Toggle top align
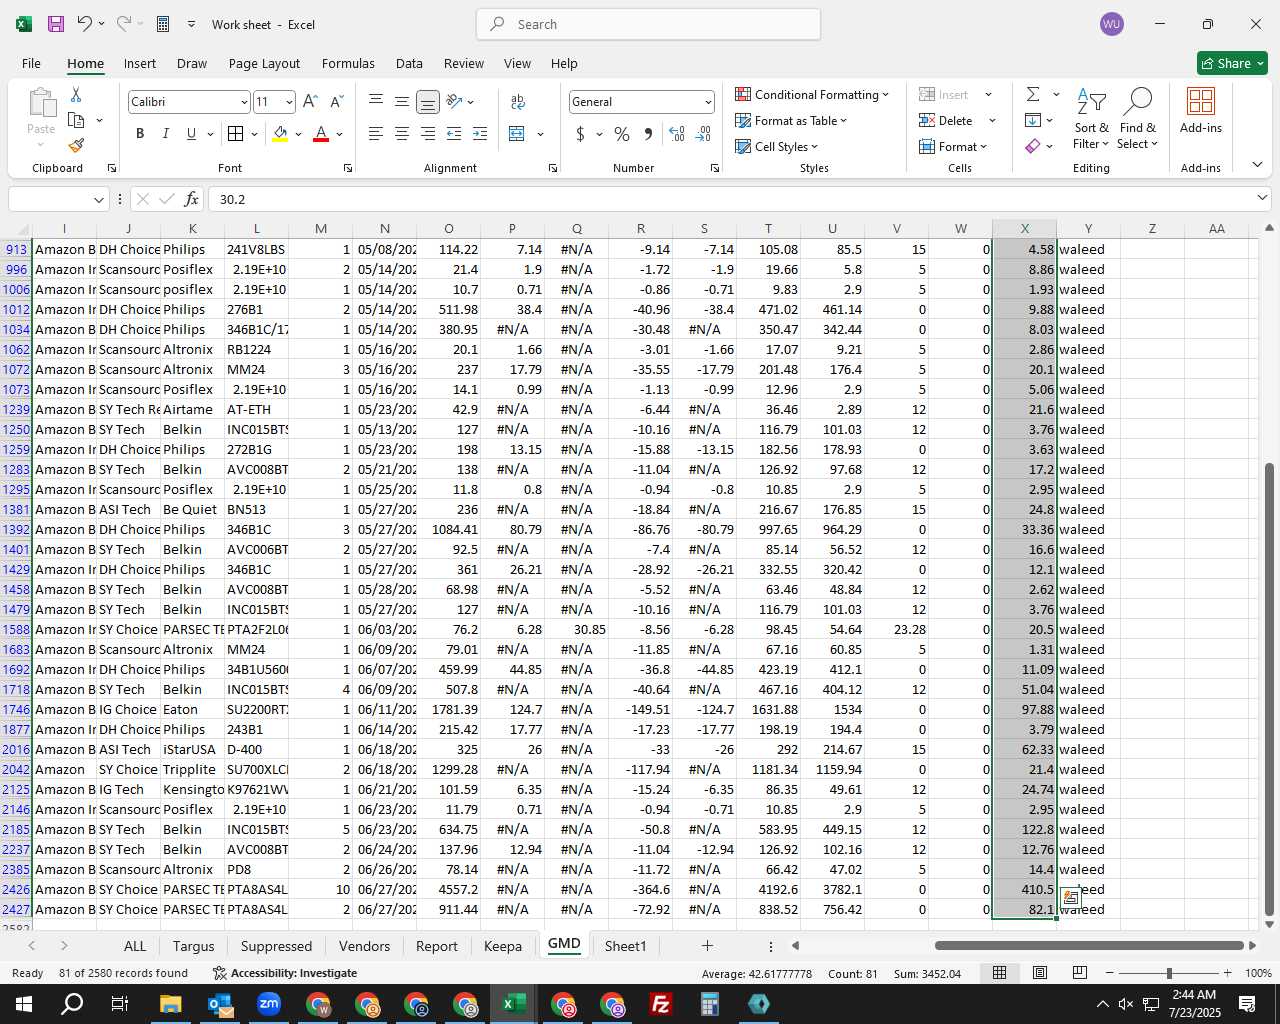Screen dimensions: 1280x1024 tap(375, 102)
